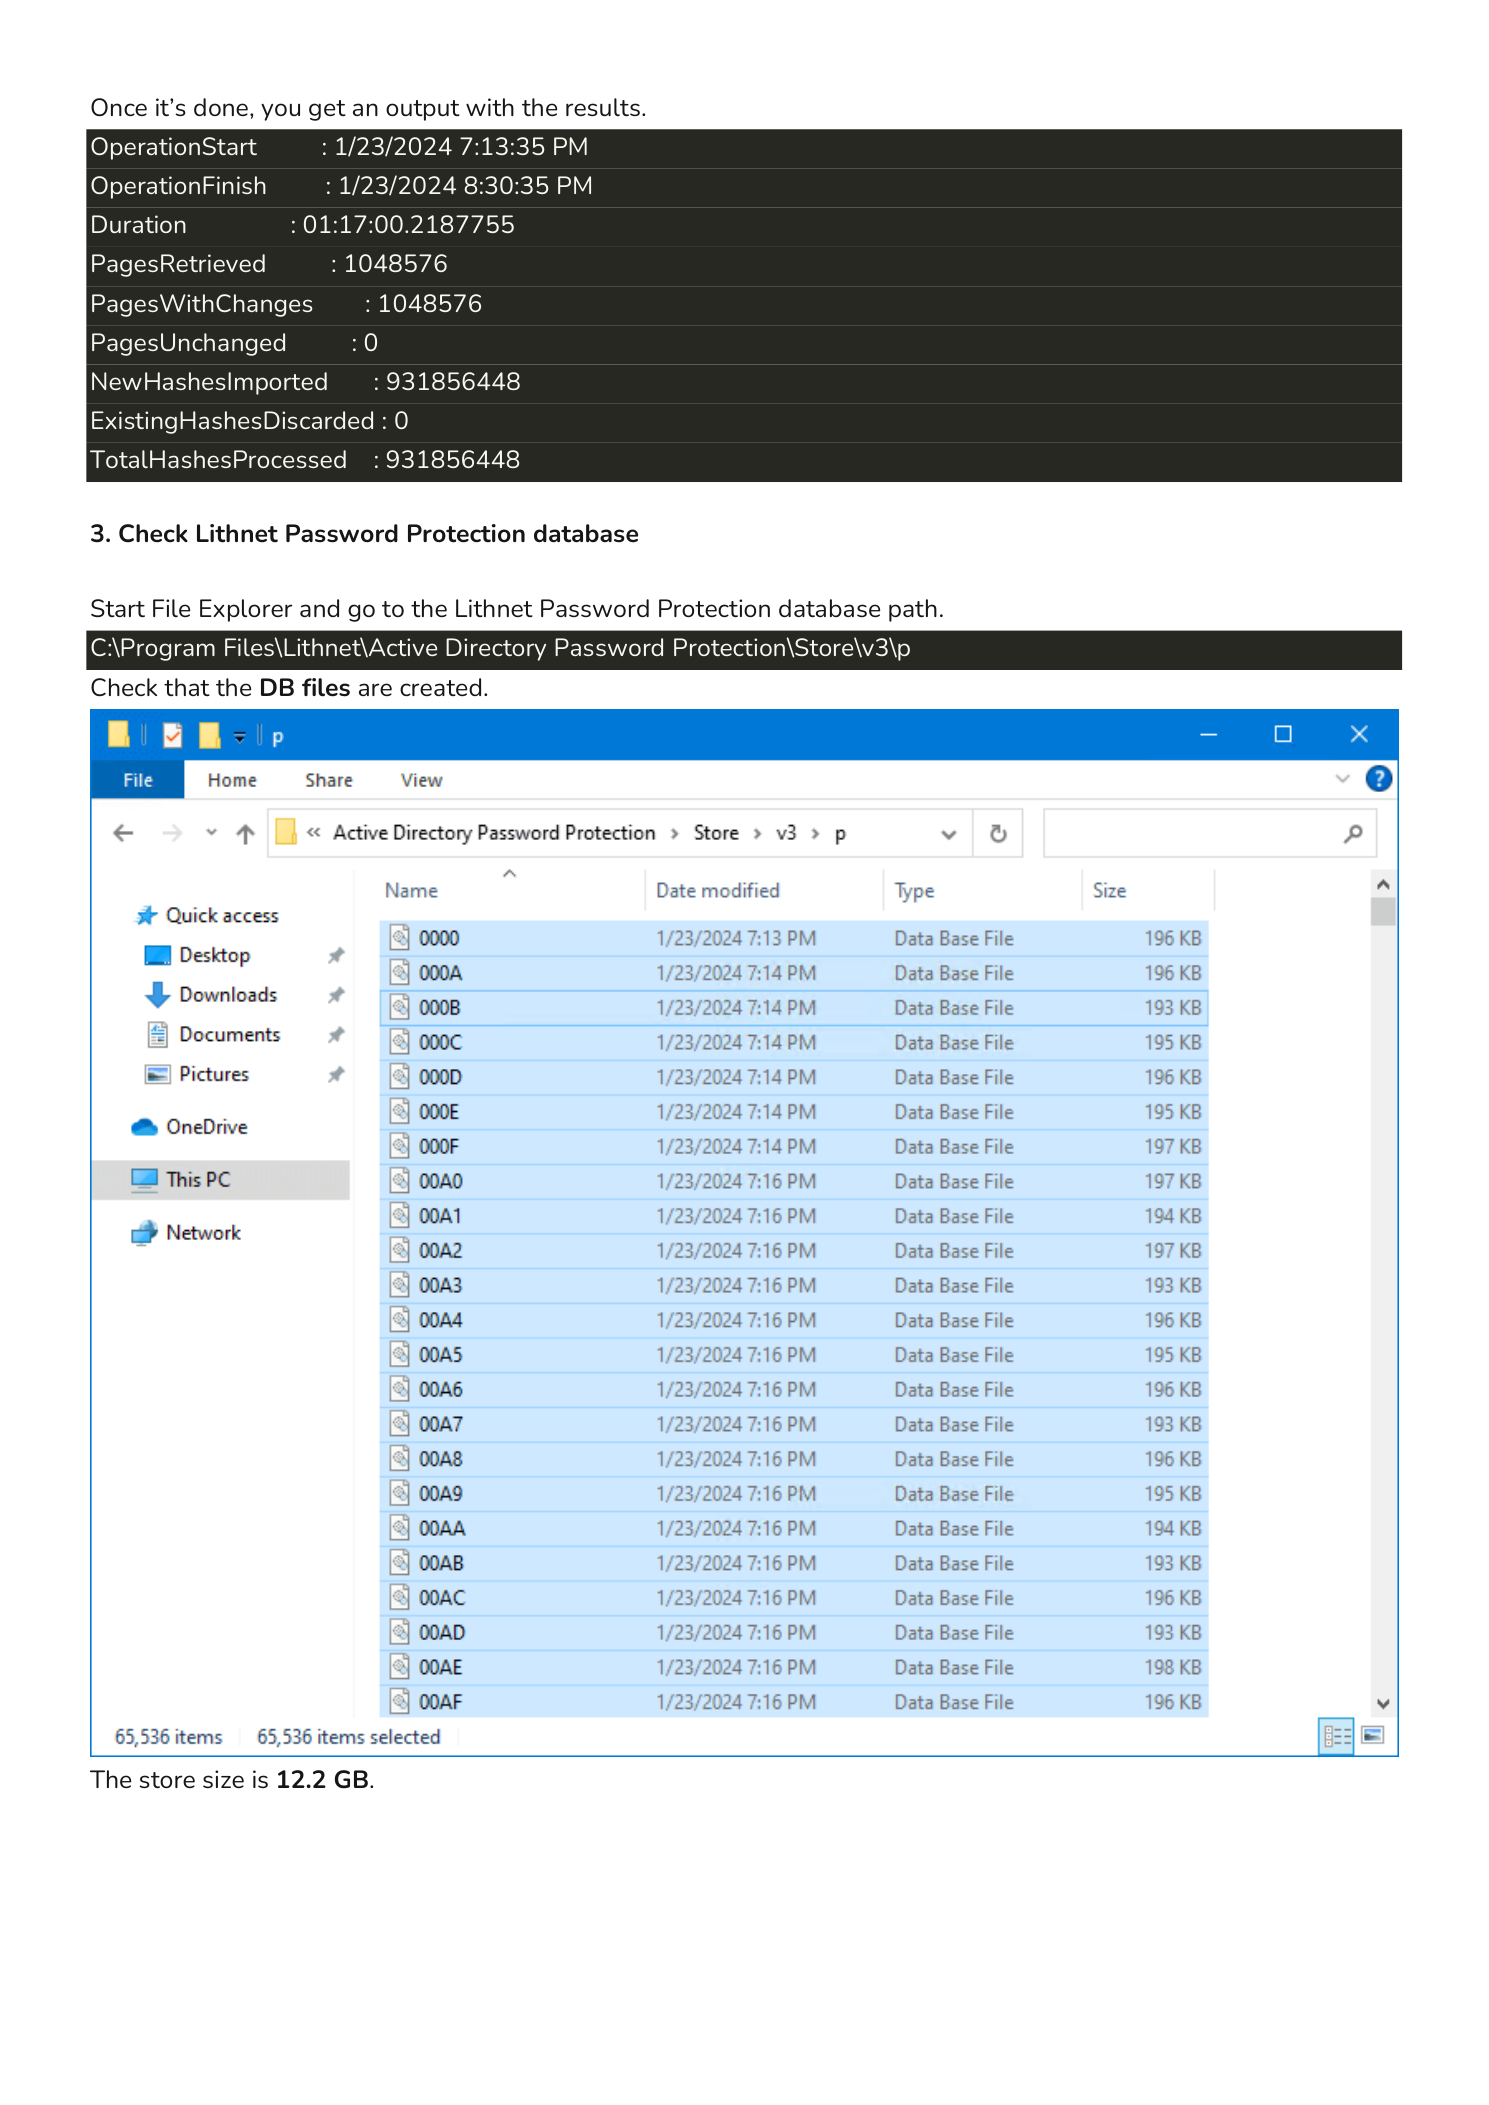Click the scrollbar up arrow
This screenshot has width=1489, height=2105.
click(x=1383, y=884)
